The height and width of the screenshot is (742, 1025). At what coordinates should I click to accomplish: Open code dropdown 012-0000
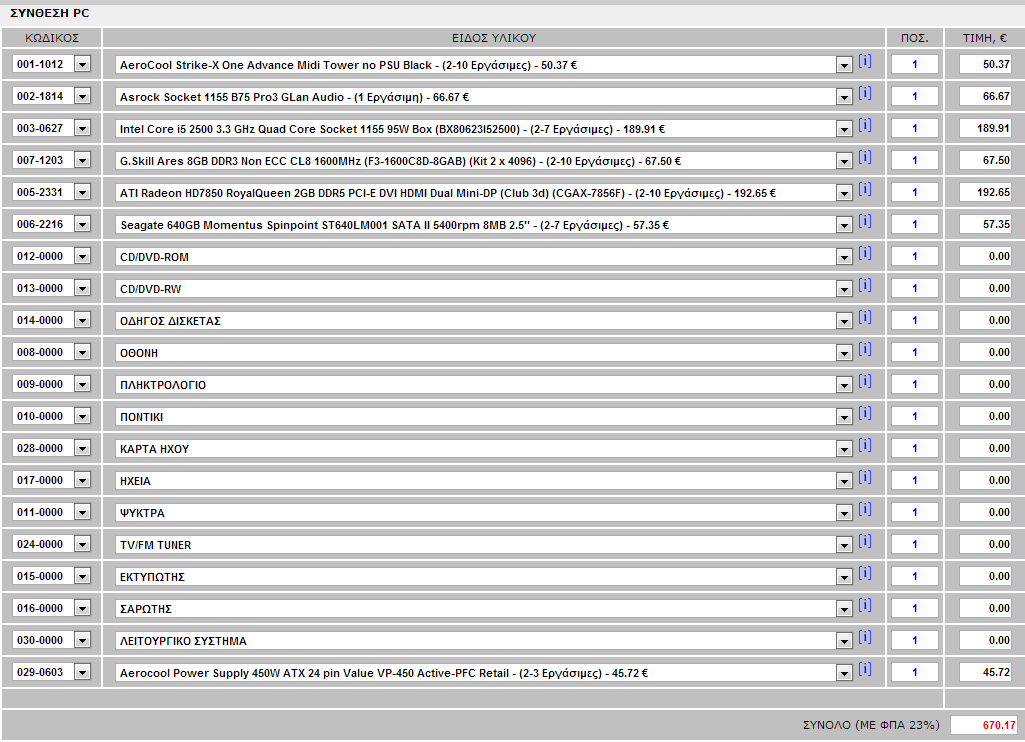pyautogui.click(x=82, y=256)
